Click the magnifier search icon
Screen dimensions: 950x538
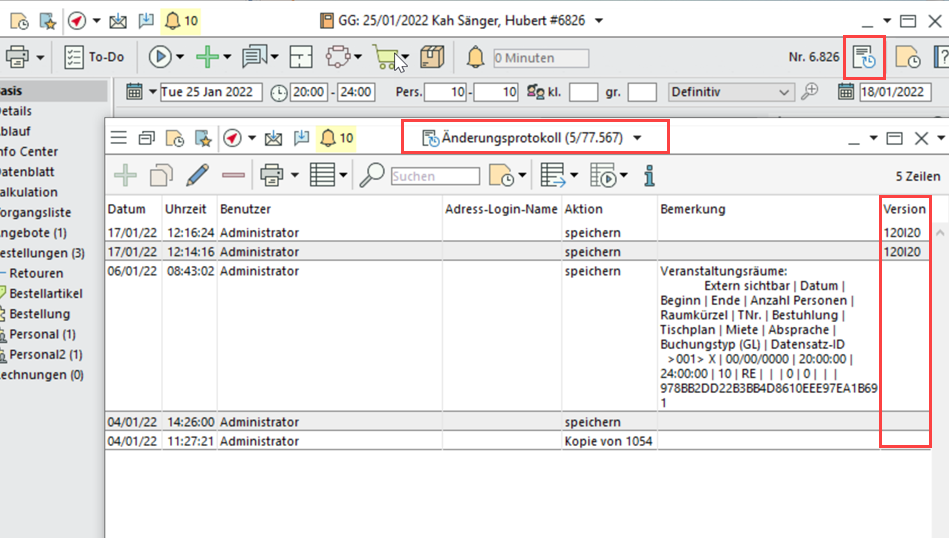point(372,176)
